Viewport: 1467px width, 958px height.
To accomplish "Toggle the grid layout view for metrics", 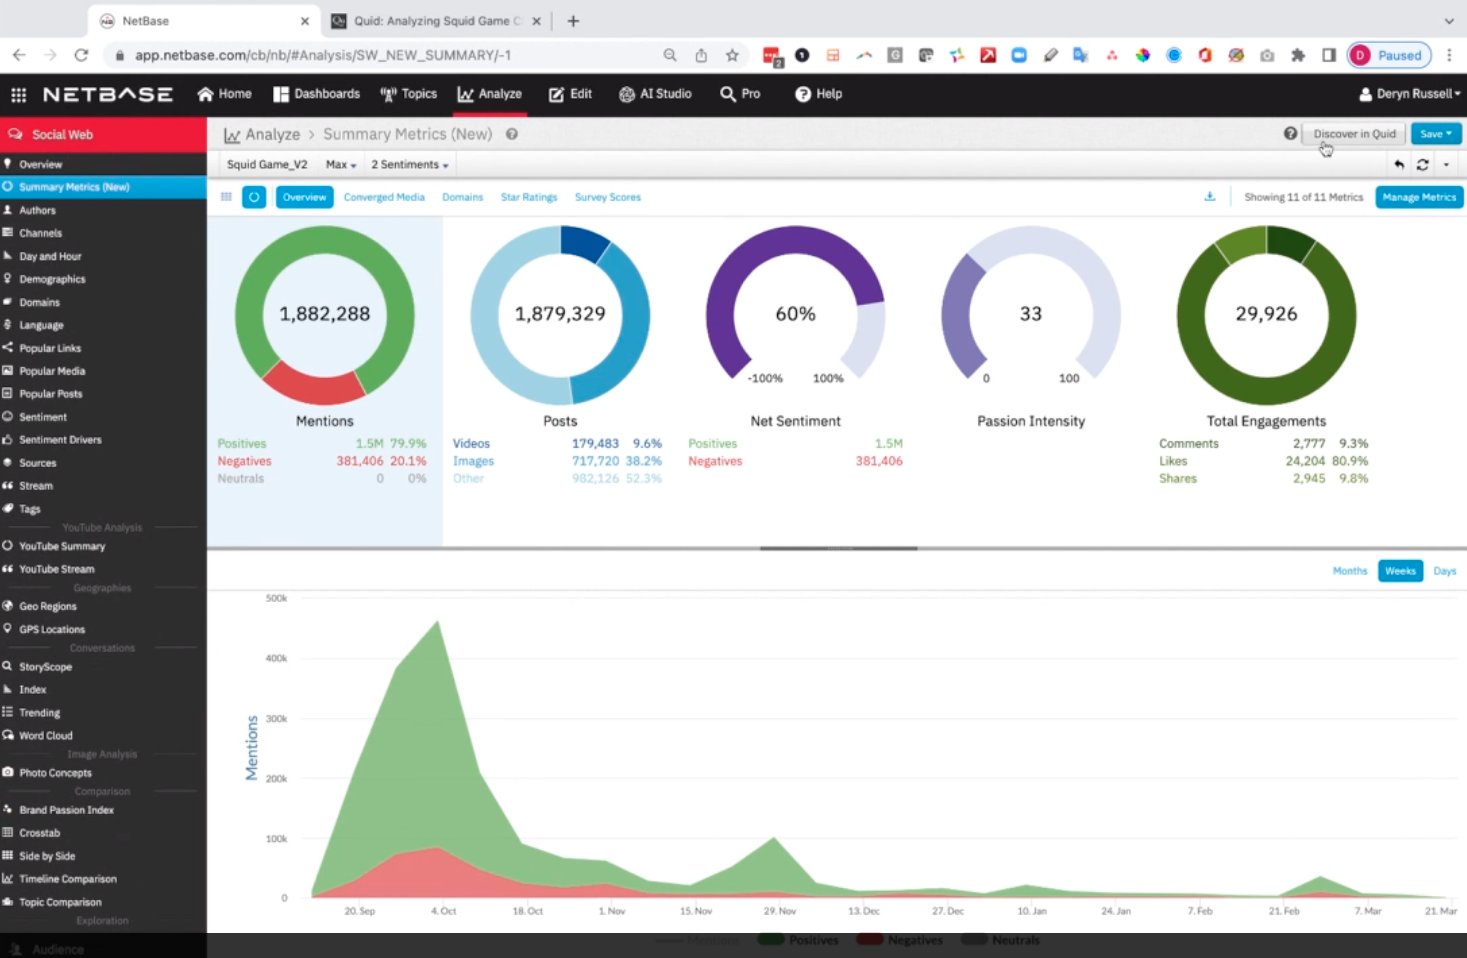I will [226, 197].
